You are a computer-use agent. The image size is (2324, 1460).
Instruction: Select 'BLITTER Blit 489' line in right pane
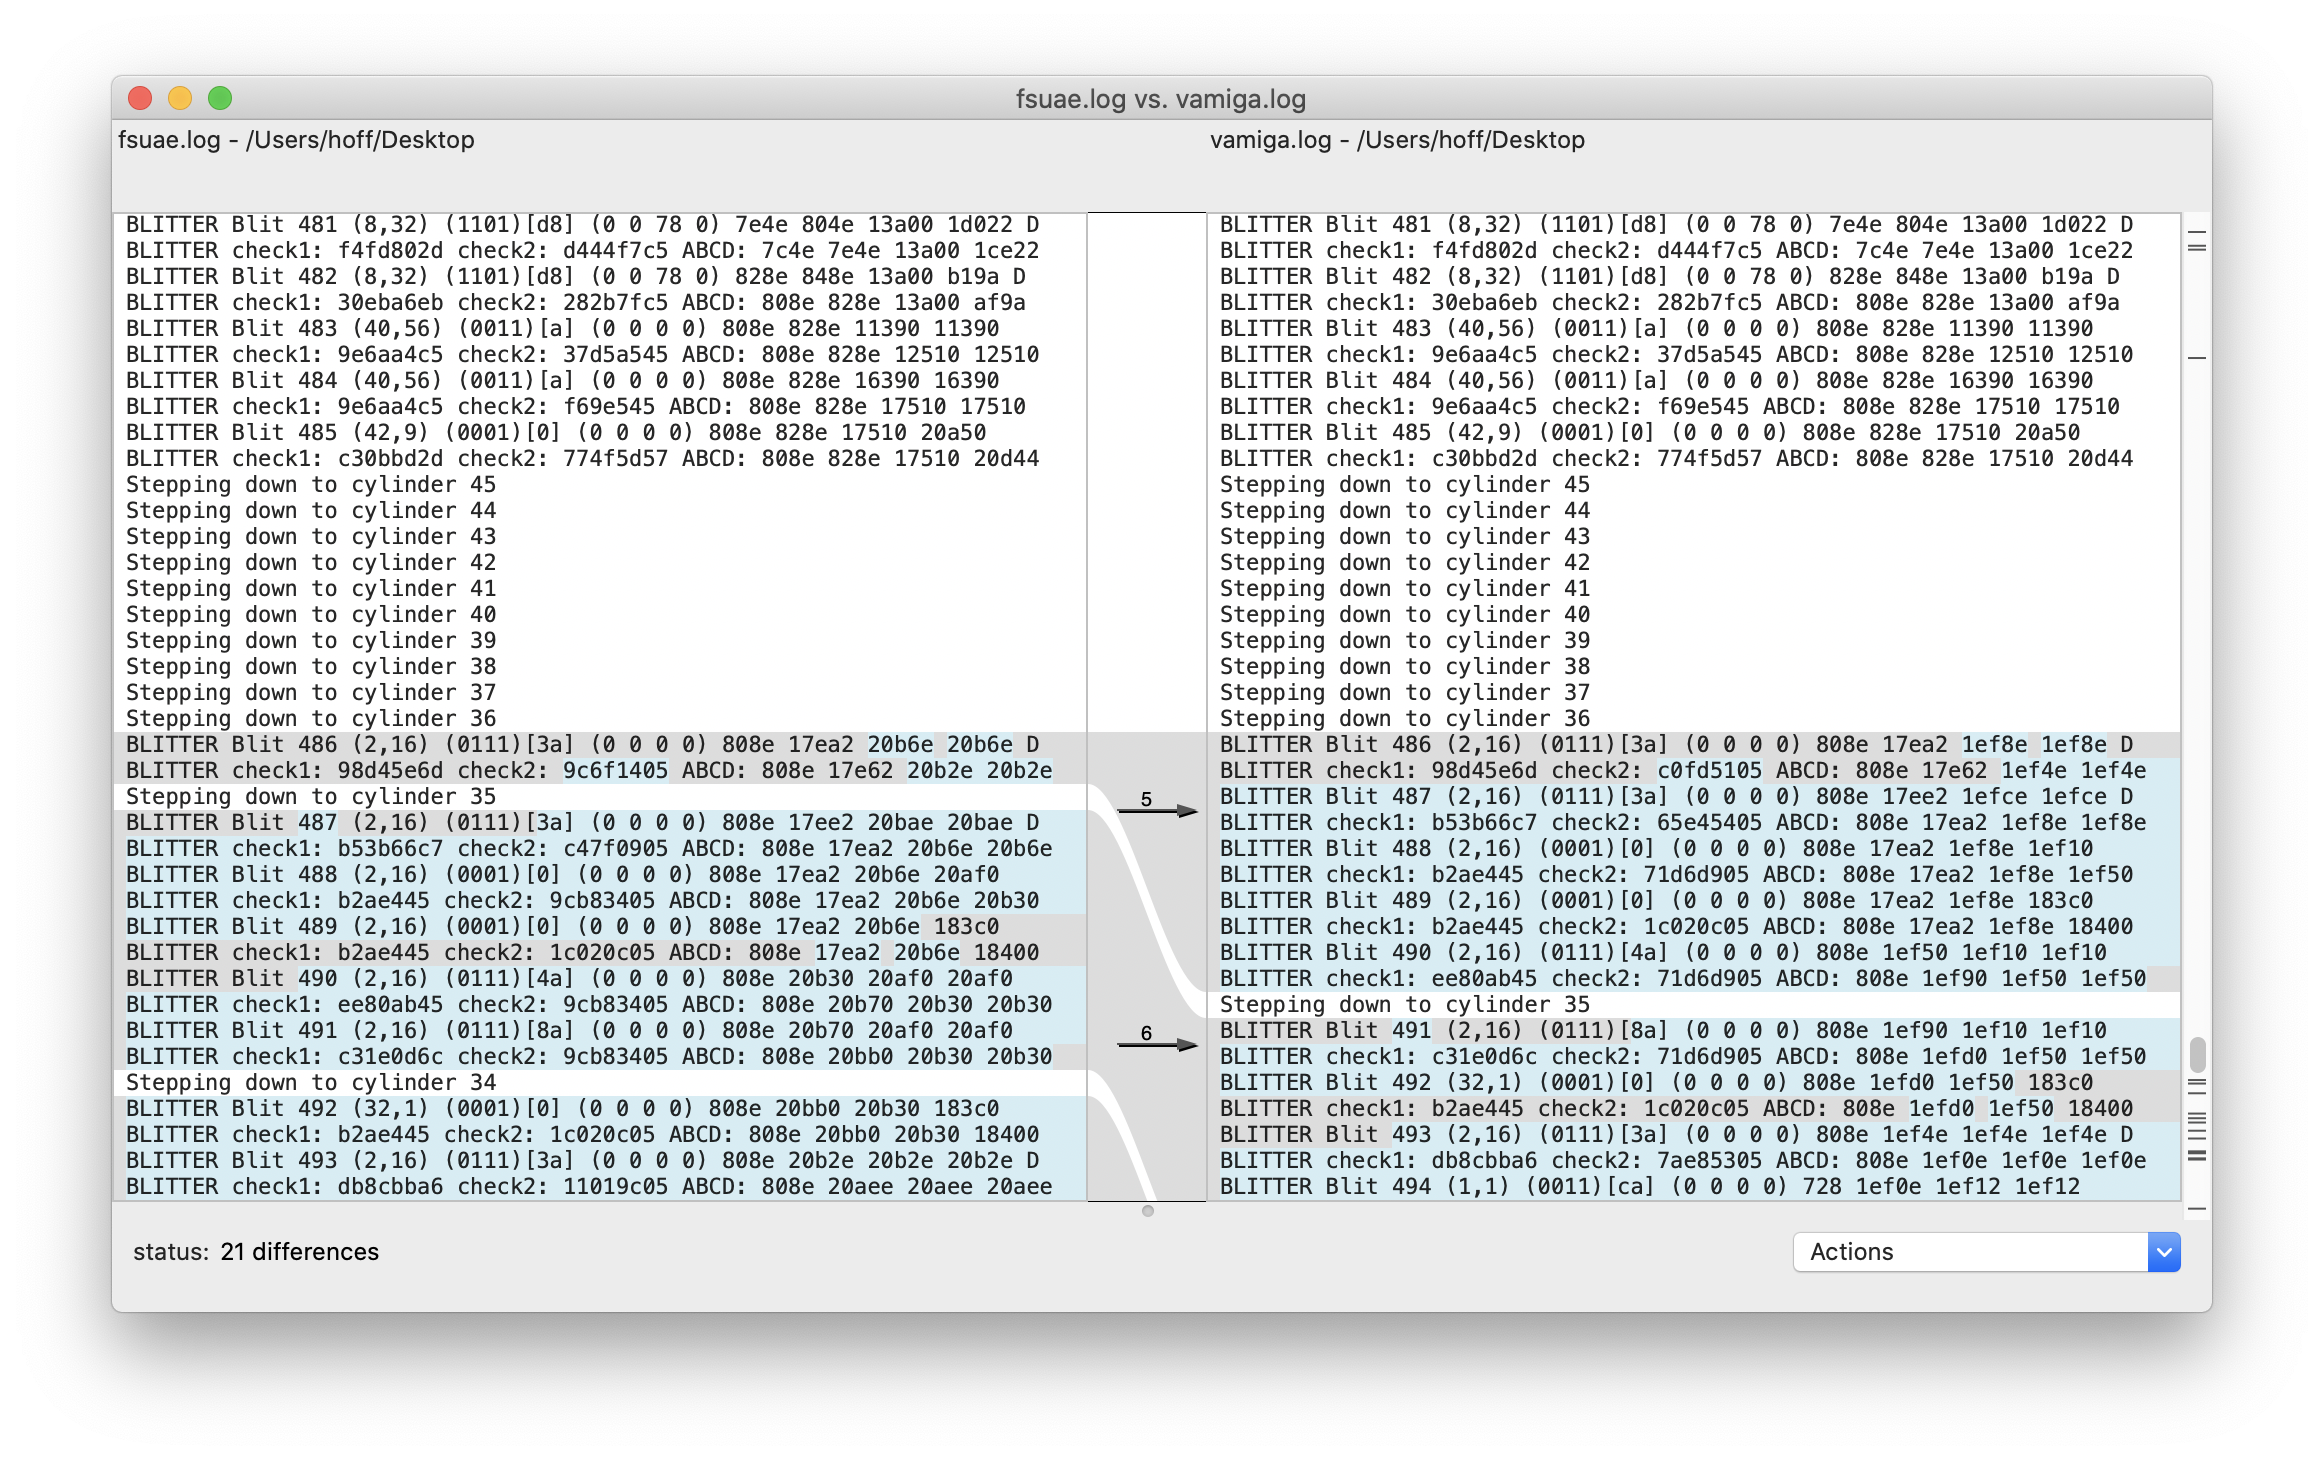1657,901
